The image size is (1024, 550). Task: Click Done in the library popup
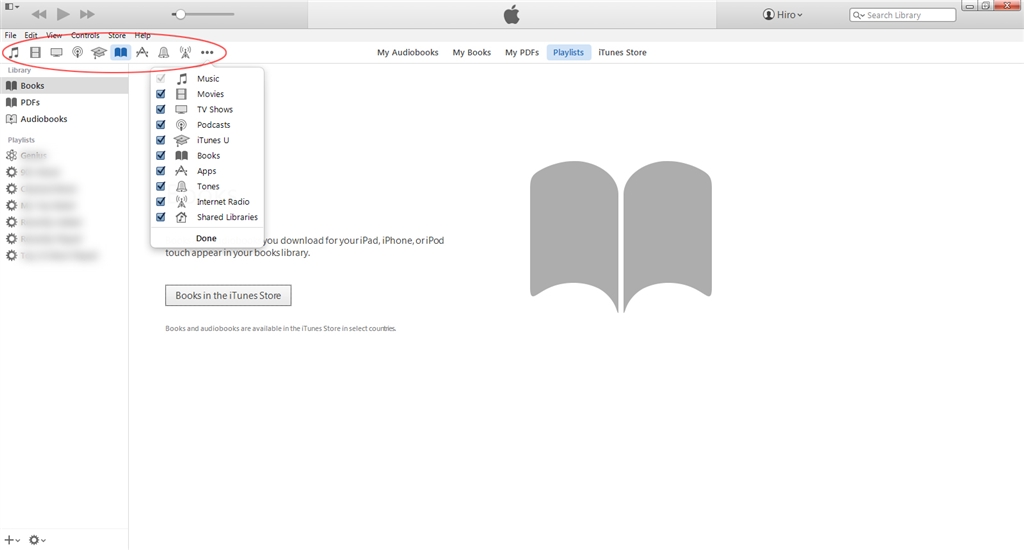tap(206, 238)
